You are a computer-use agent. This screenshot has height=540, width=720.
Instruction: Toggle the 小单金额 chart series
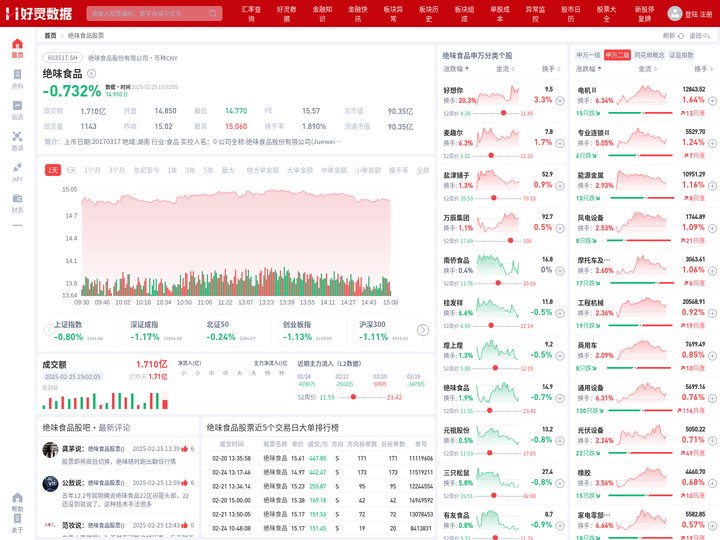pos(368,170)
